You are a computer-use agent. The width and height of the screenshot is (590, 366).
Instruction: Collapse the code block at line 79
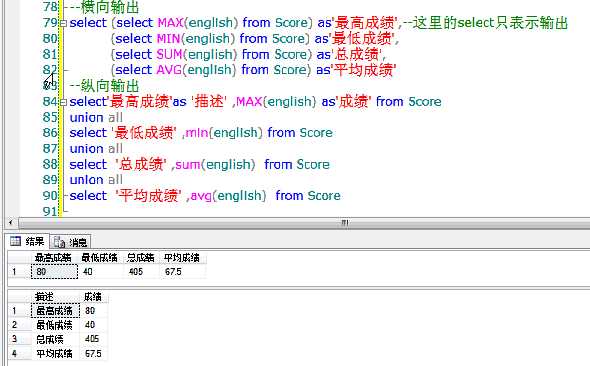pyautogui.click(x=63, y=23)
